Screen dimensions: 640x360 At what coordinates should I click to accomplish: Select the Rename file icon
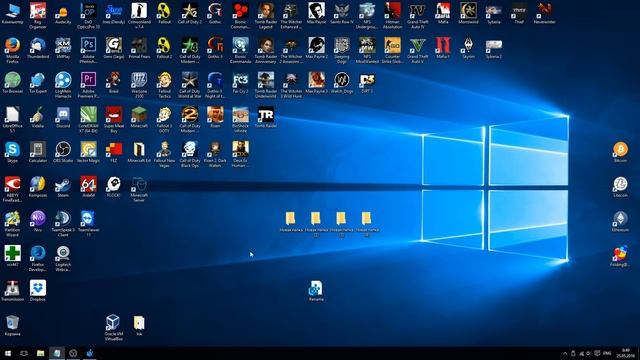[x=316, y=289]
